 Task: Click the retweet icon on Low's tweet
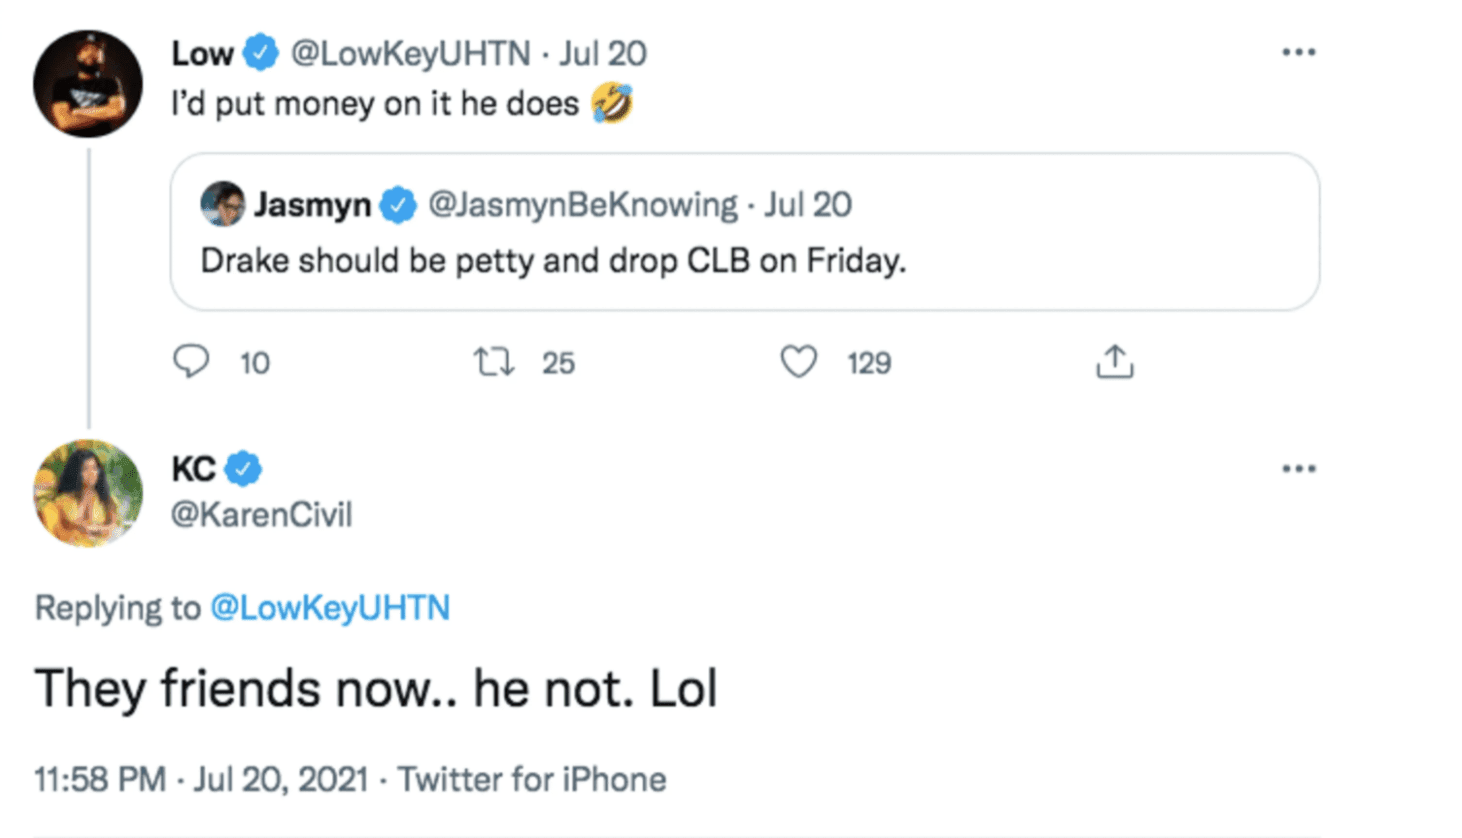(x=494, y=362)
